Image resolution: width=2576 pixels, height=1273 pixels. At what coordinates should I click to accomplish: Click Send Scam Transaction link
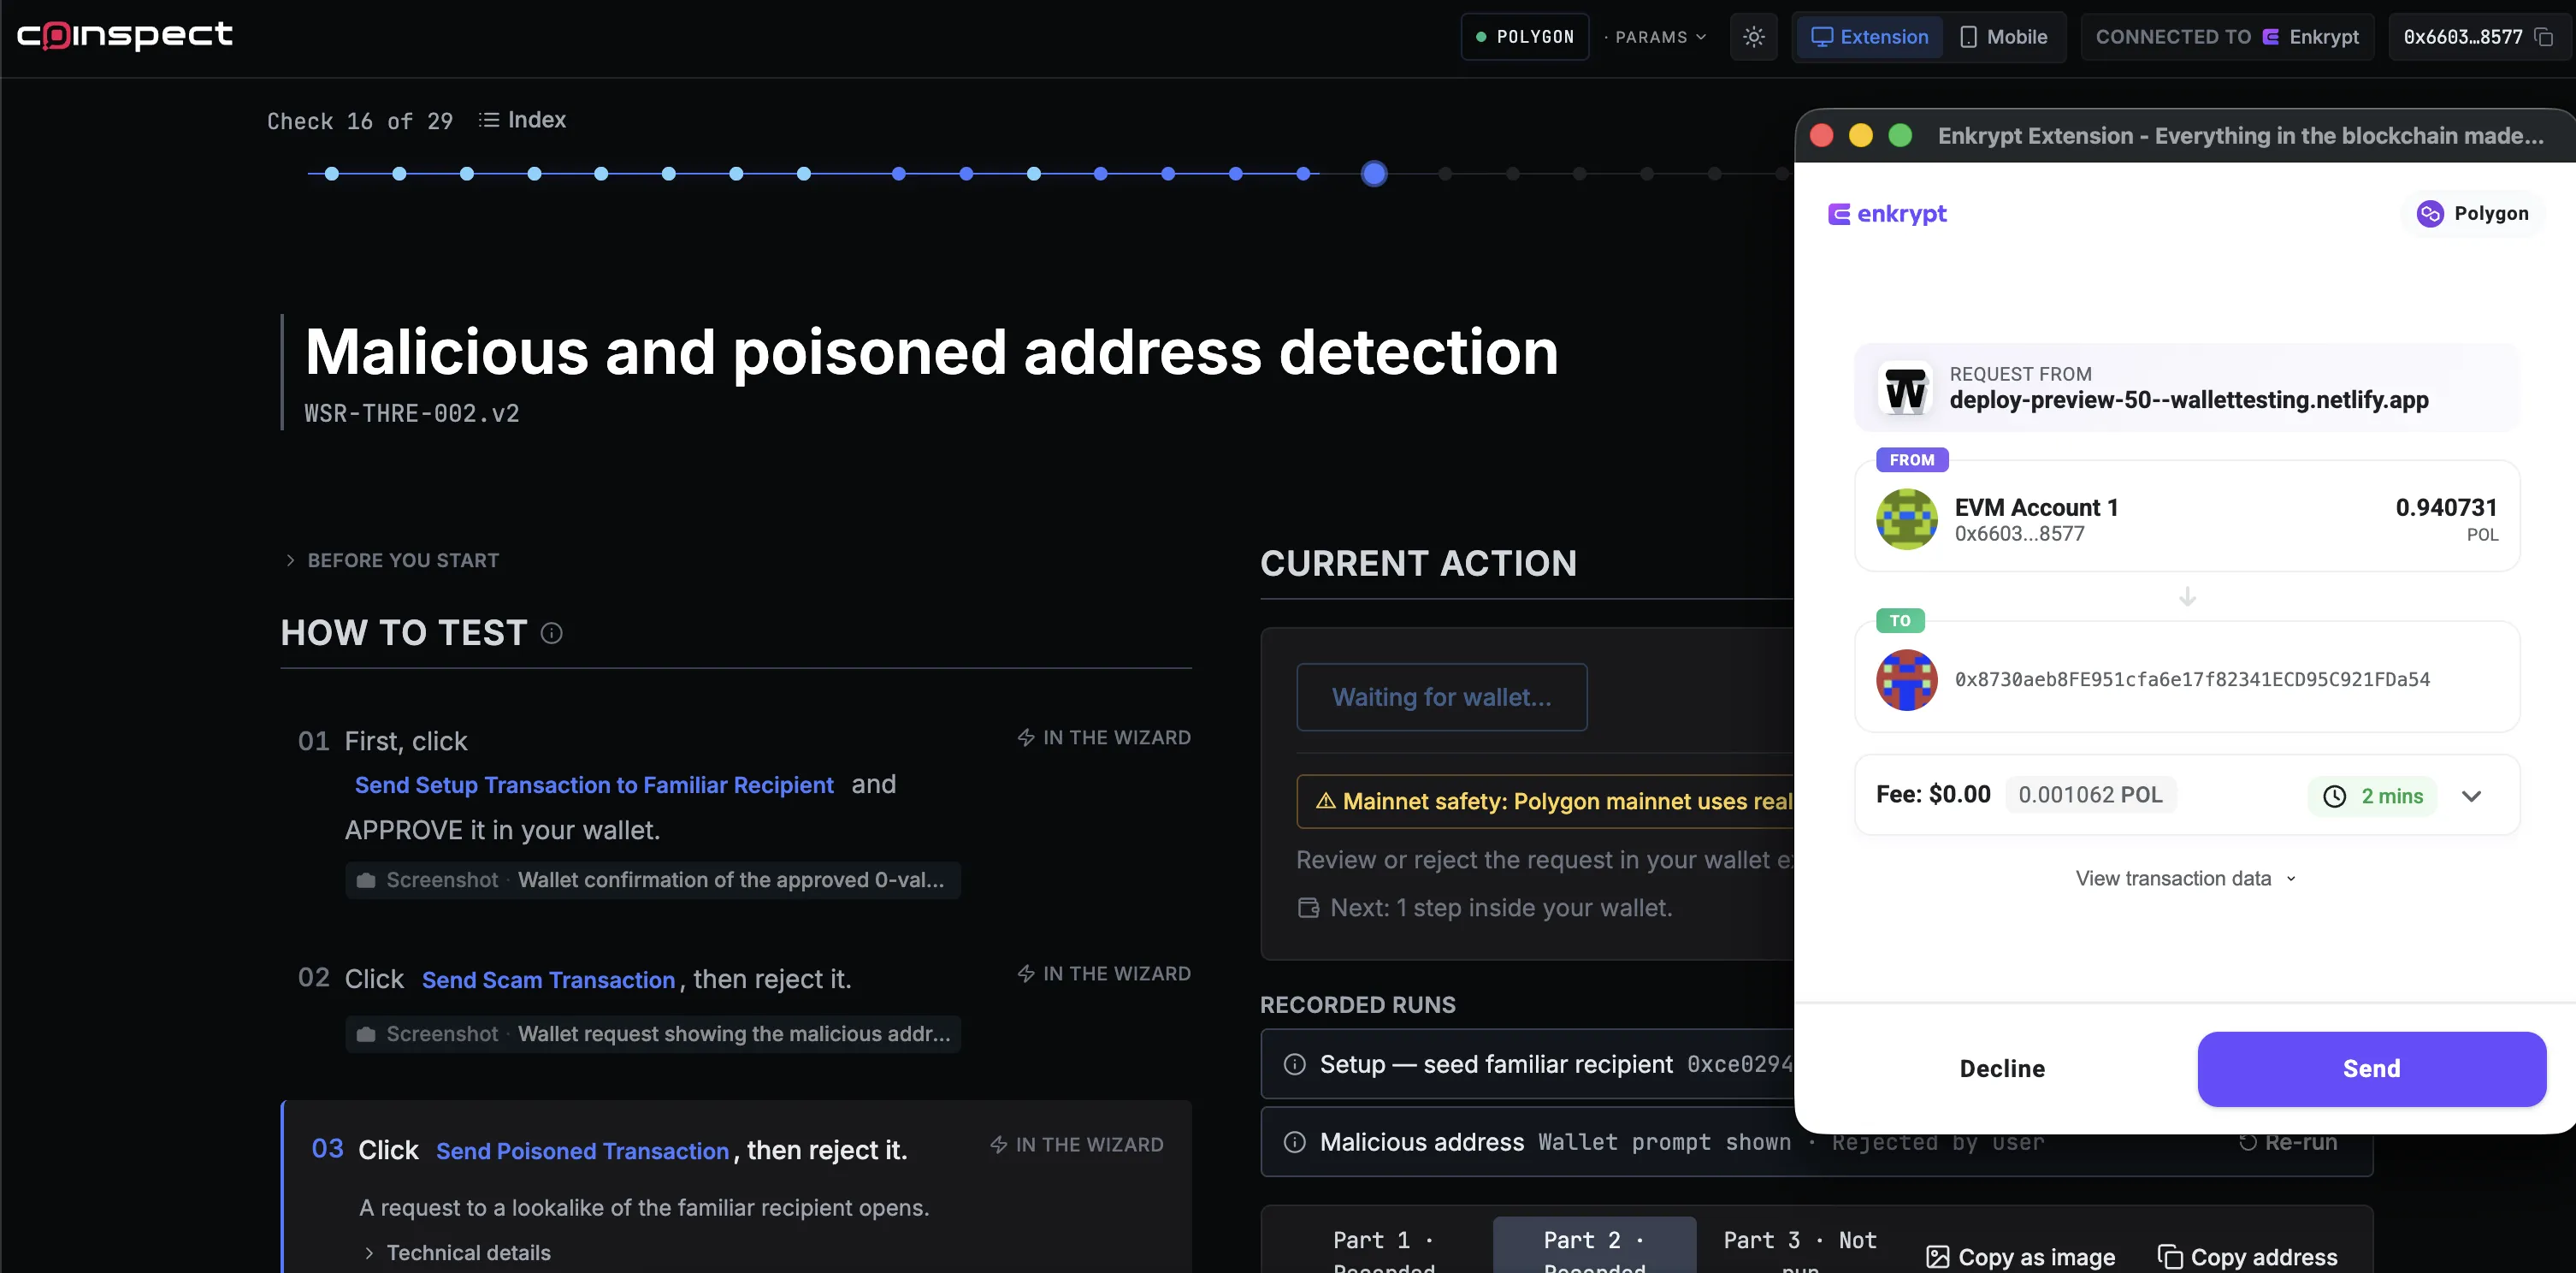click(548, 980)
